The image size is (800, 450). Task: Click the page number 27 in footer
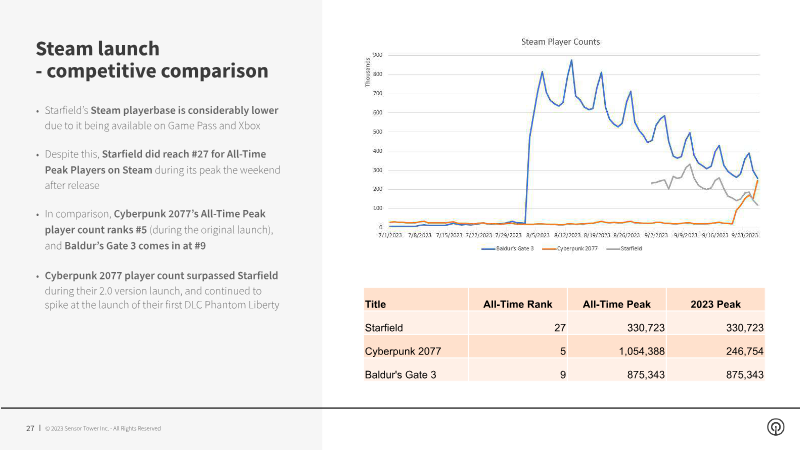[30, 428]
